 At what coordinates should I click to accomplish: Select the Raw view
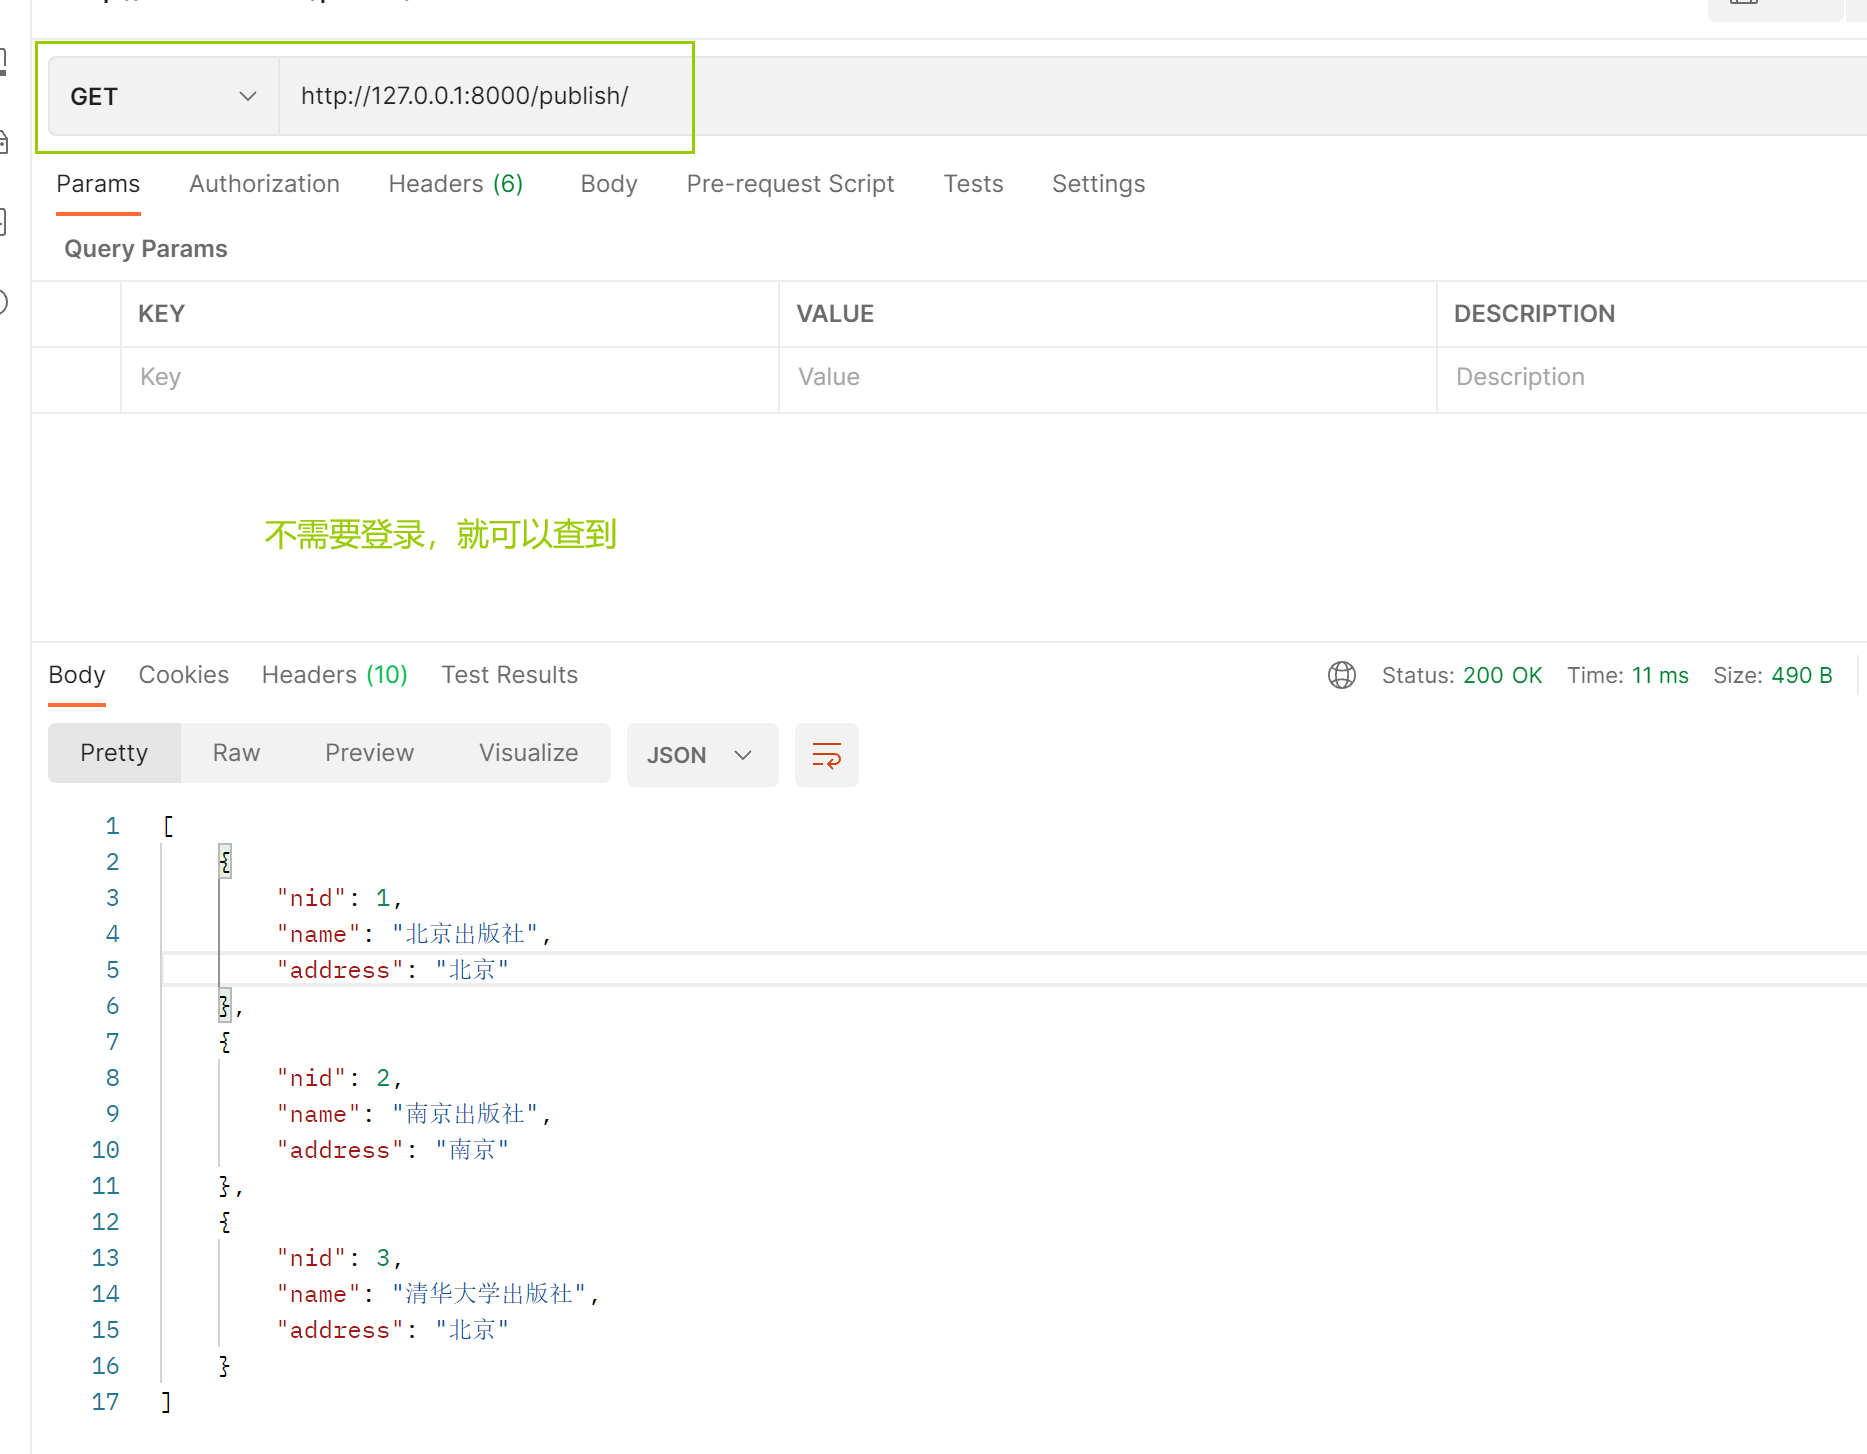coord(236,753)
